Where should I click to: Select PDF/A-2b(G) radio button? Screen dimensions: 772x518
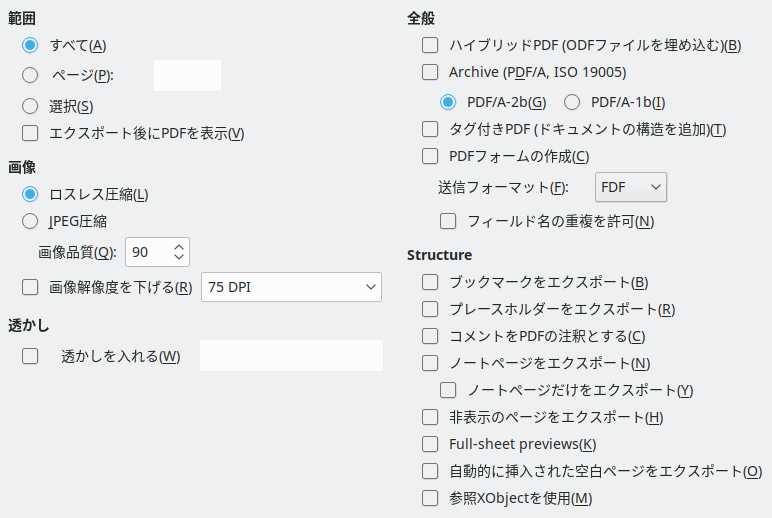(x=448, y=102)
